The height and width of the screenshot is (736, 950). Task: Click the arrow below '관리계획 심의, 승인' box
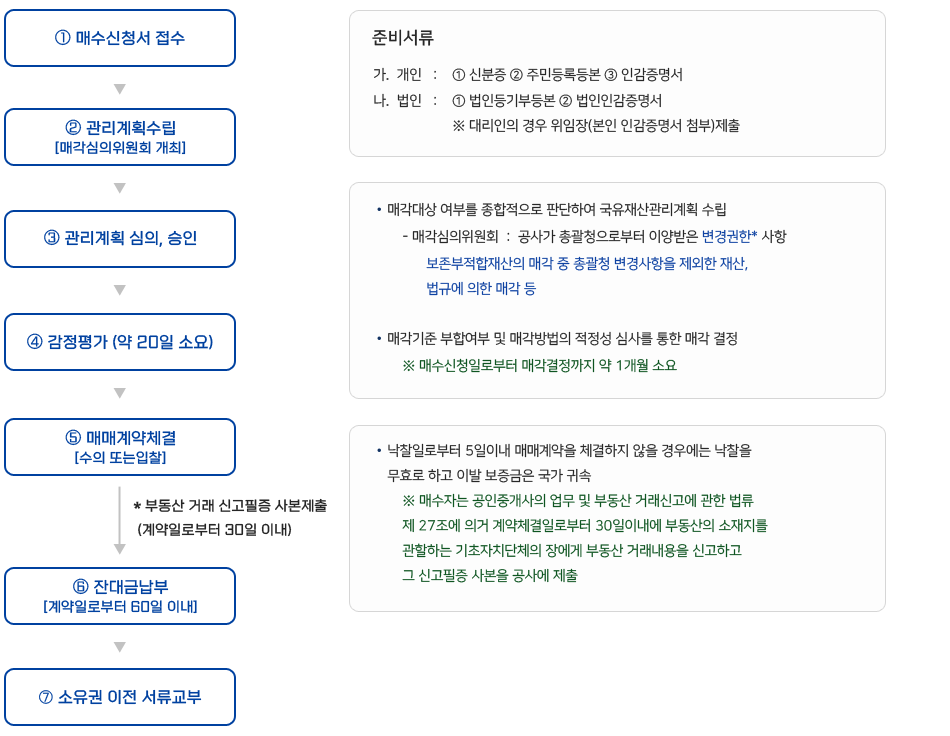pos(120,290)
